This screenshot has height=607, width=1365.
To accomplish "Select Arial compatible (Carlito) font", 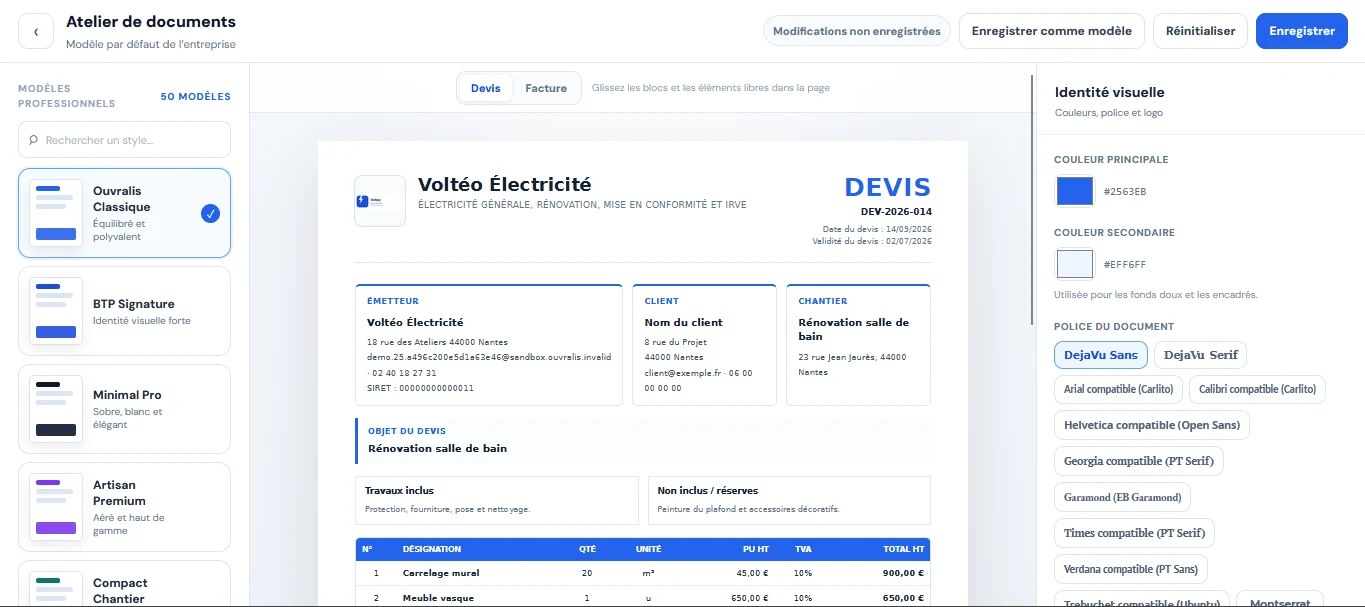I will click(x=1119, y=389).
